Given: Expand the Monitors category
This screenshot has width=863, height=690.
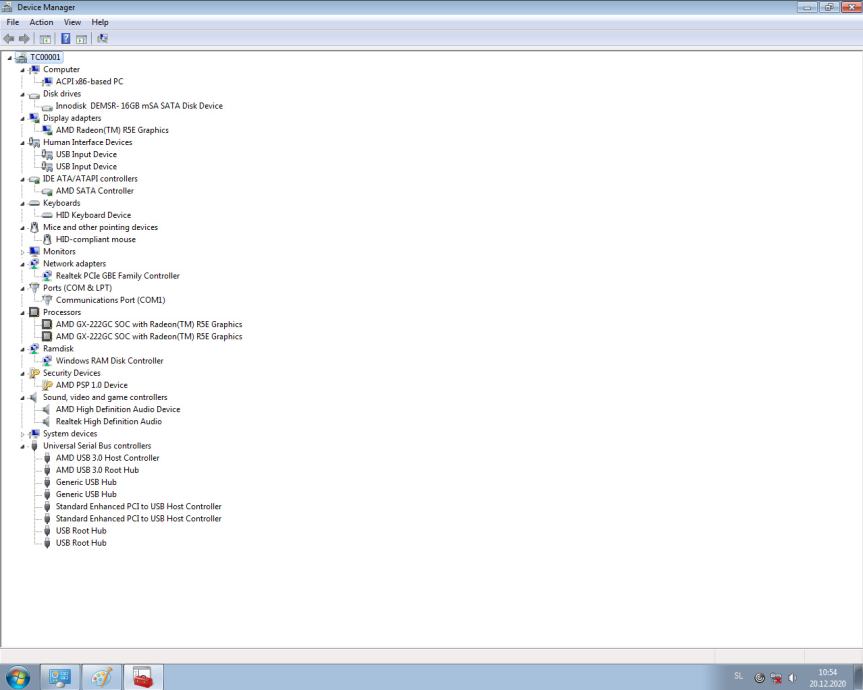Looking at the screenshot, I should (23, 252).
